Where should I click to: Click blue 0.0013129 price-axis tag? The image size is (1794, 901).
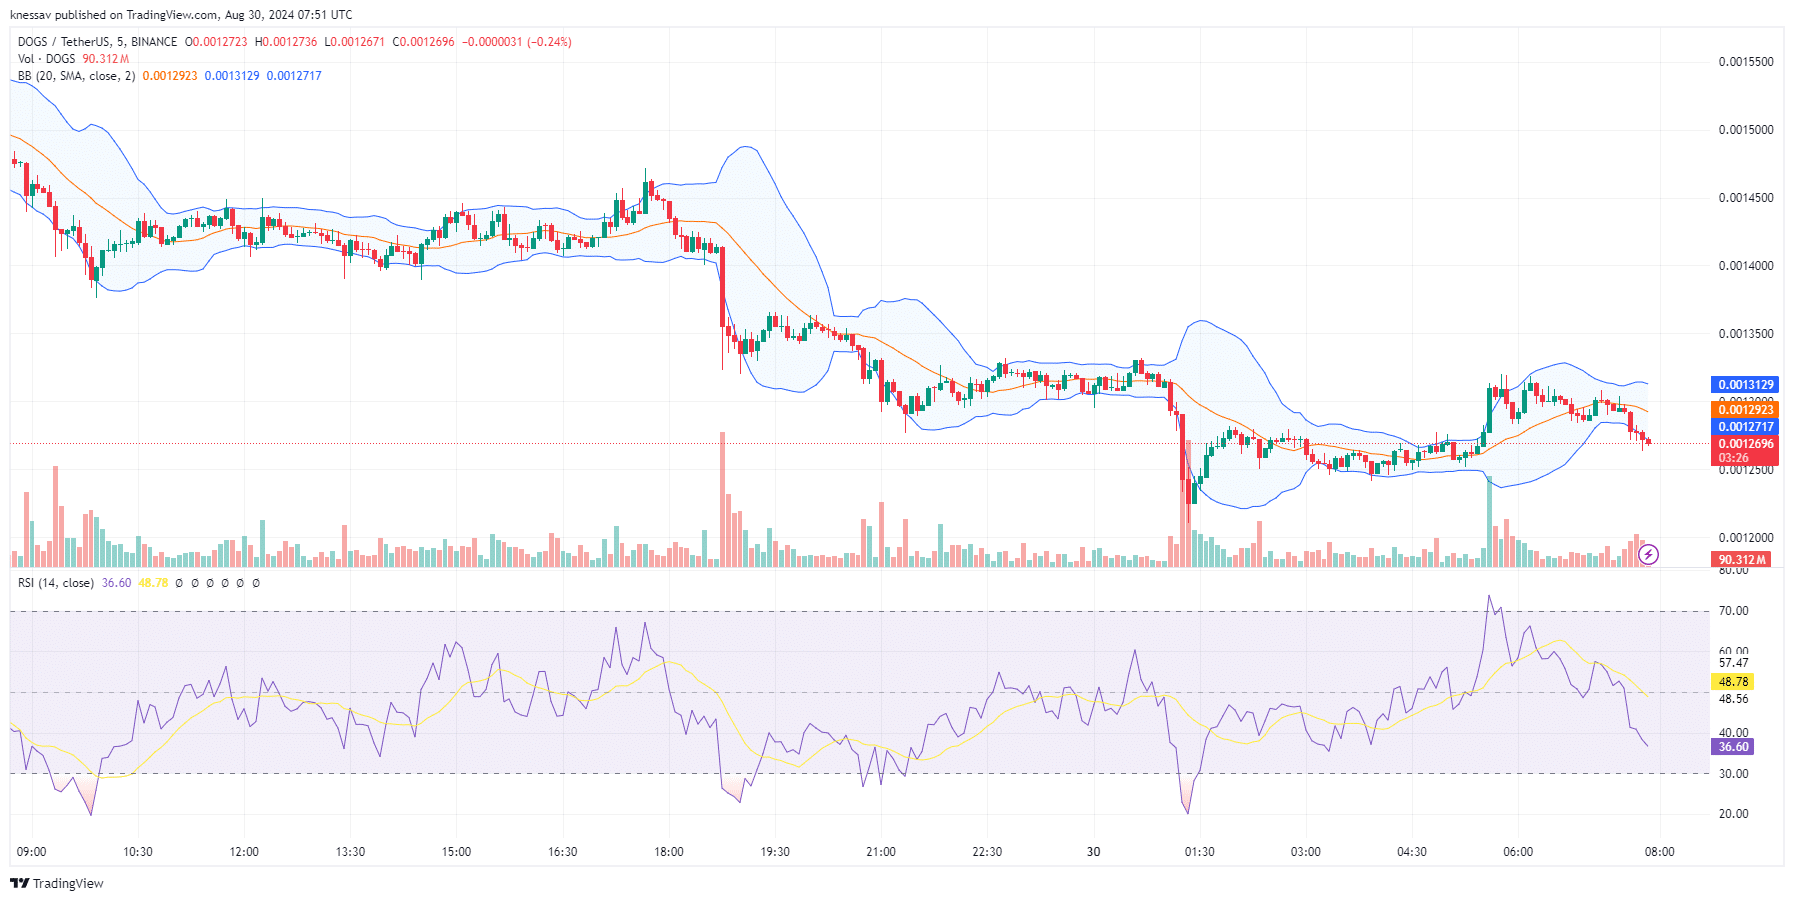(1745, 385)
